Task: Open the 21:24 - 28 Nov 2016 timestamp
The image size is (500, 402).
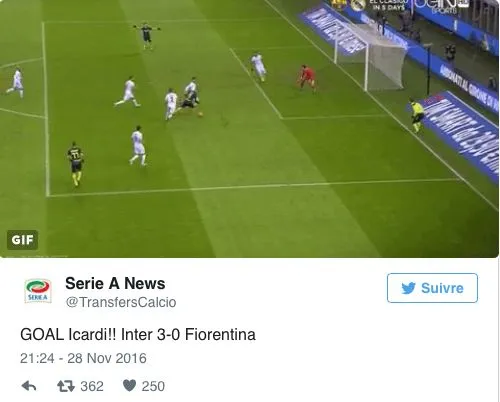Action: (x=83, y=359)
